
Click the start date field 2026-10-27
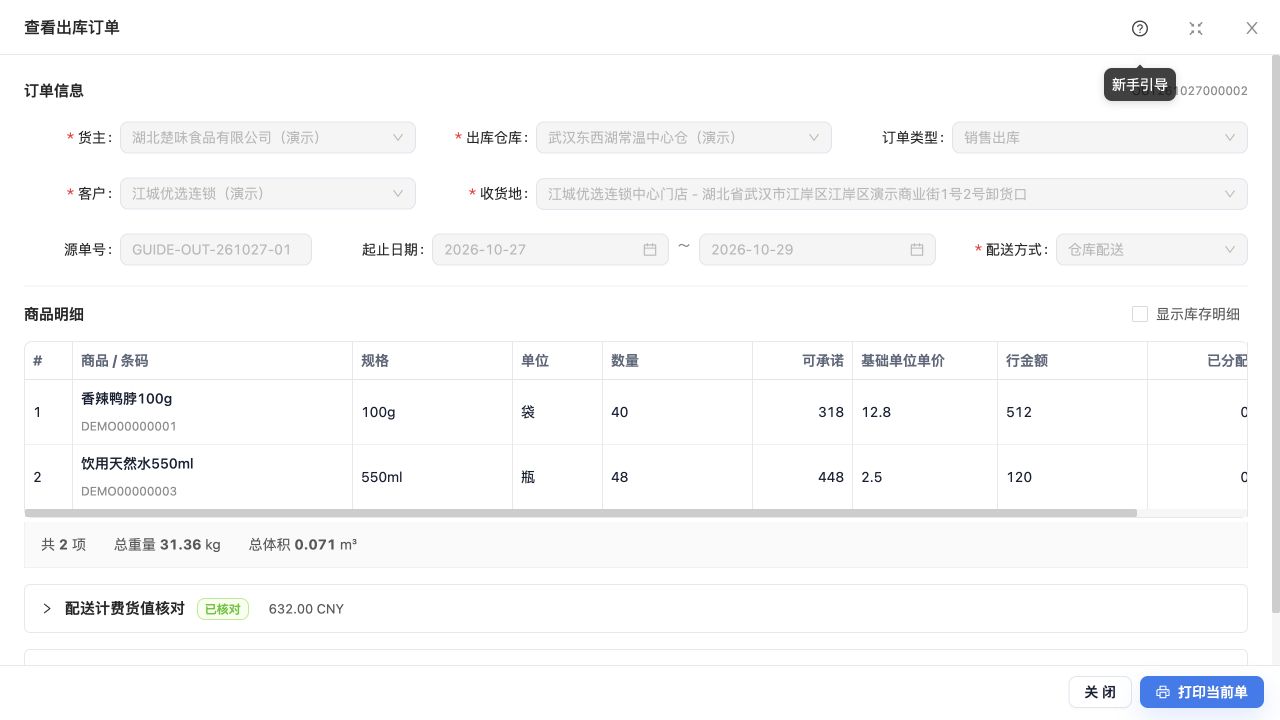pos(550,249)
